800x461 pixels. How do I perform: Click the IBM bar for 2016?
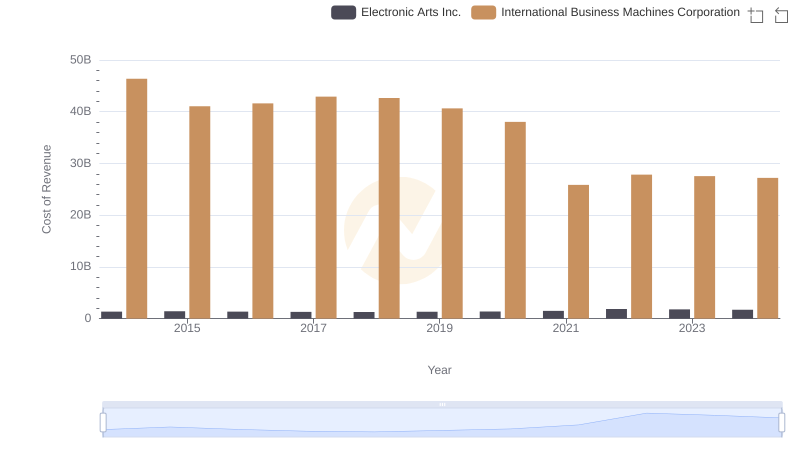tap(263, 211)
